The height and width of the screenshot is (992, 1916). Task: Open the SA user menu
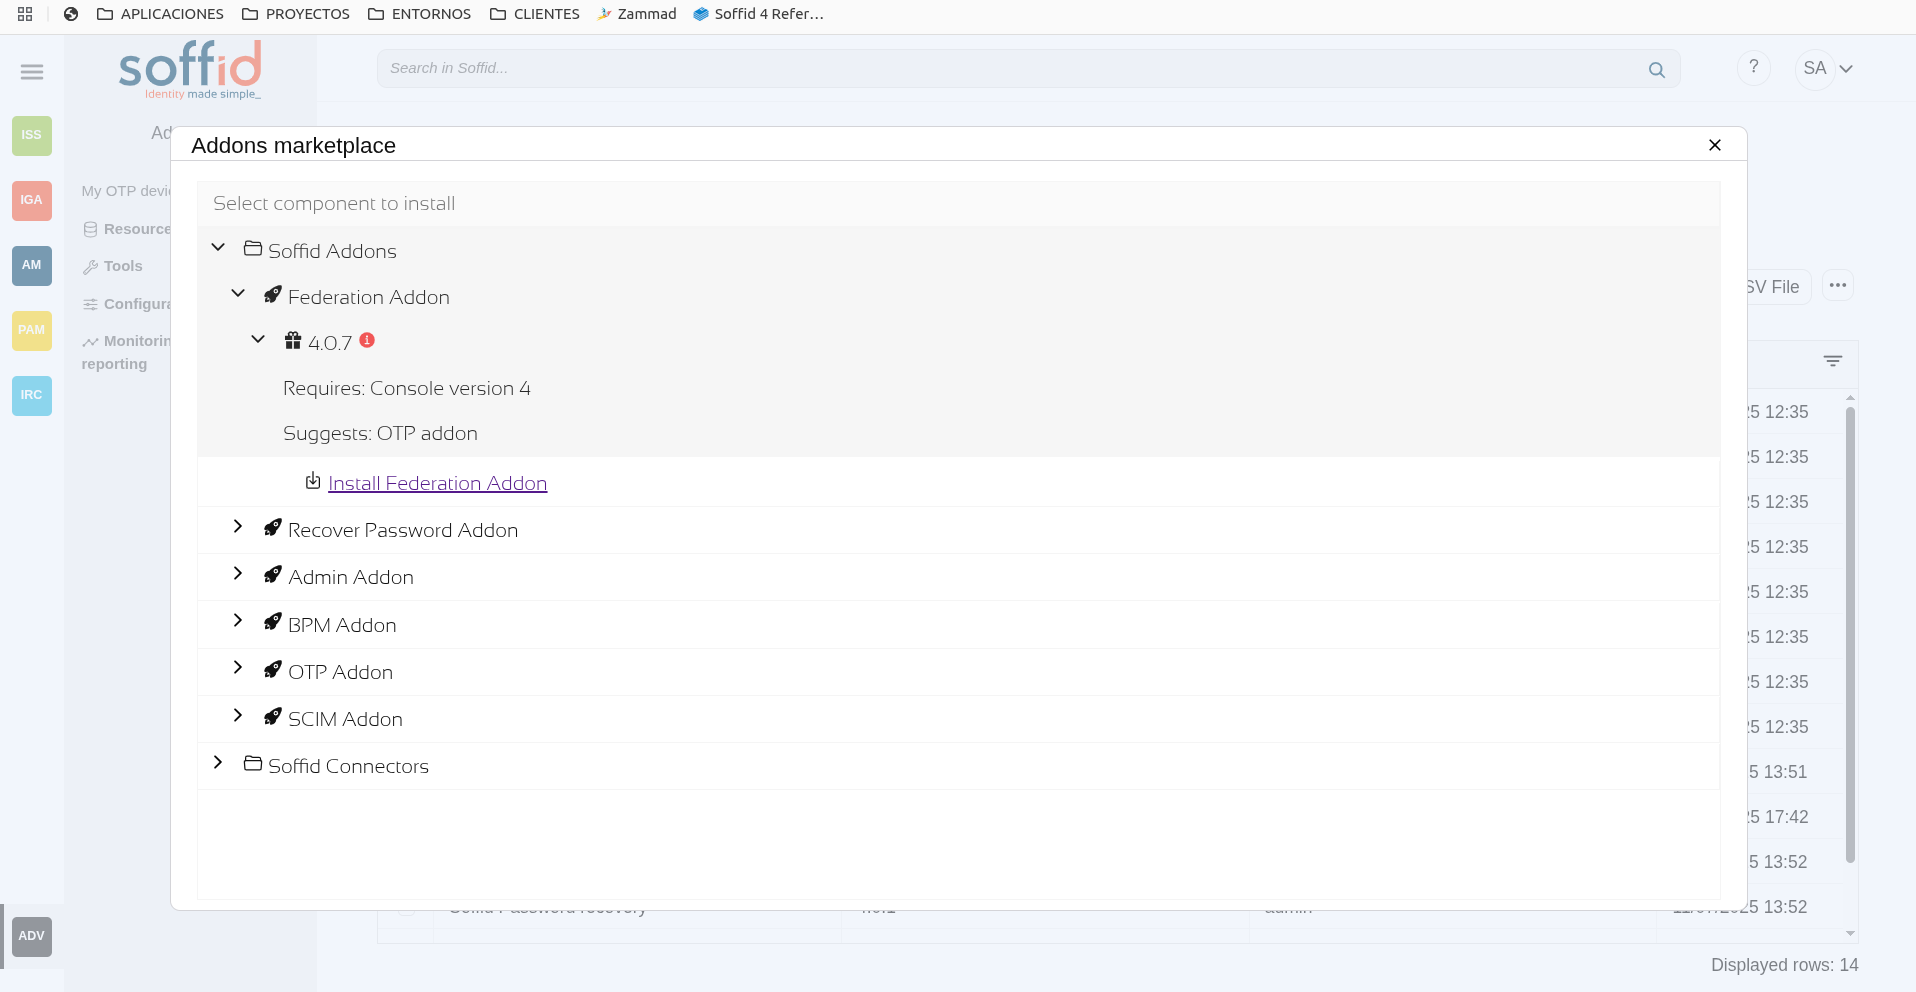pyautogui.click(x=1827, y=69)
